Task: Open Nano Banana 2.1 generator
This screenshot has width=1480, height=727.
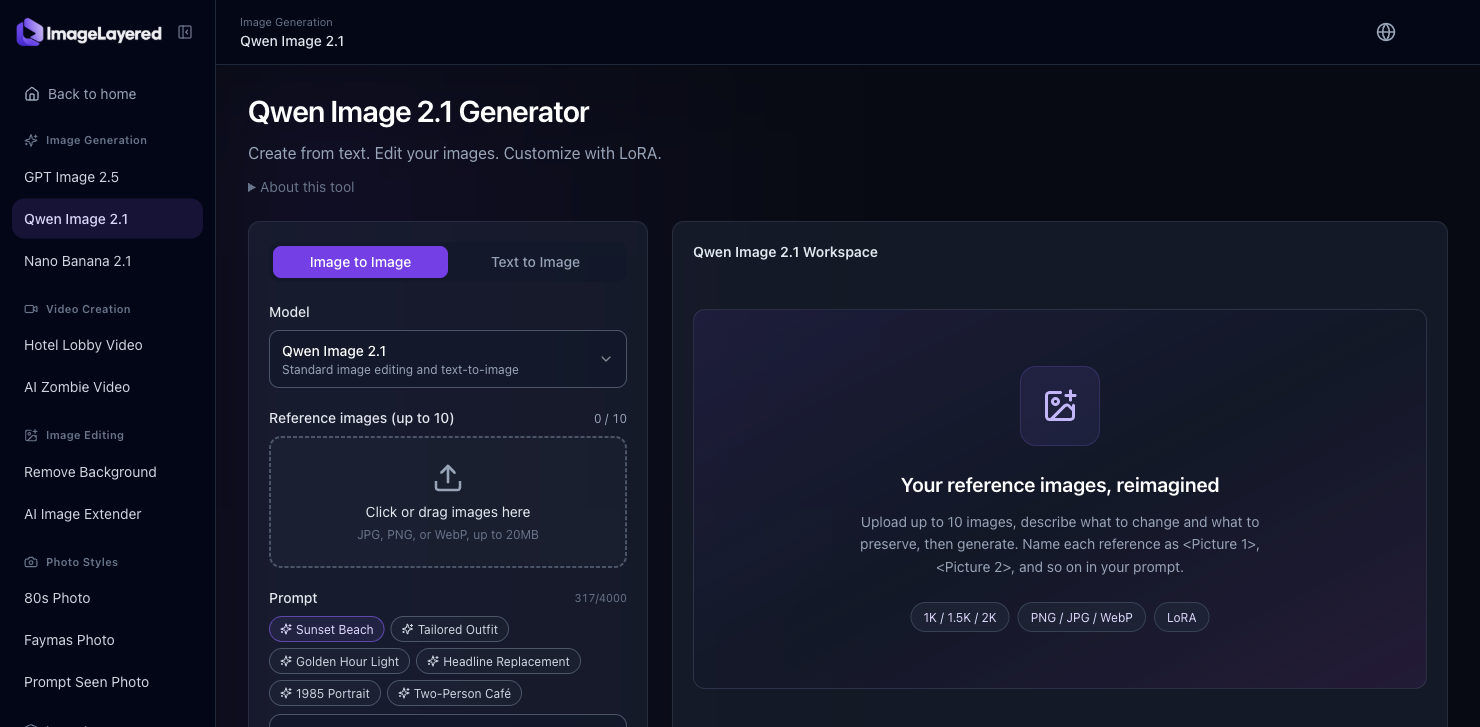Action: point(107,261)
